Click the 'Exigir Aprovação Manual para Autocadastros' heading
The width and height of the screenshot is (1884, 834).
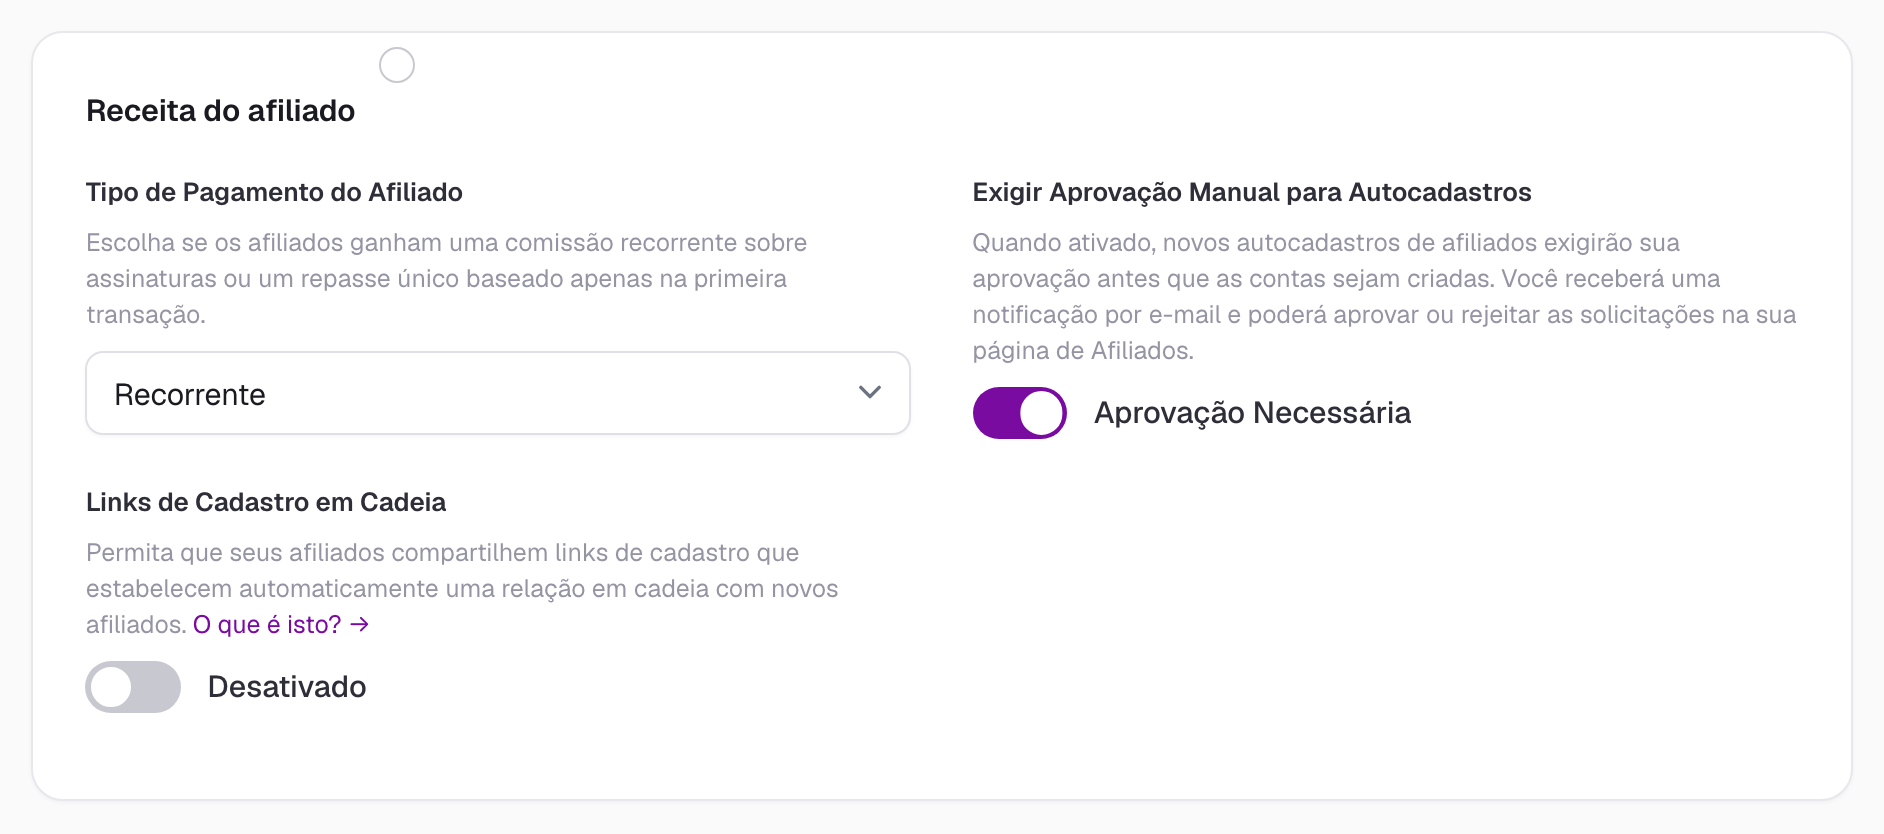1252,192
